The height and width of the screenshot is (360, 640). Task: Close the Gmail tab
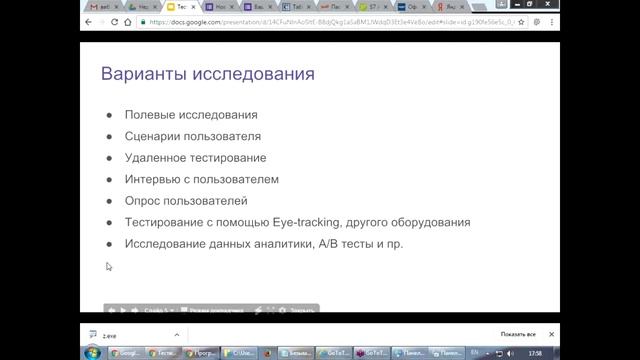pyautogui.click(x=116, y=7)
